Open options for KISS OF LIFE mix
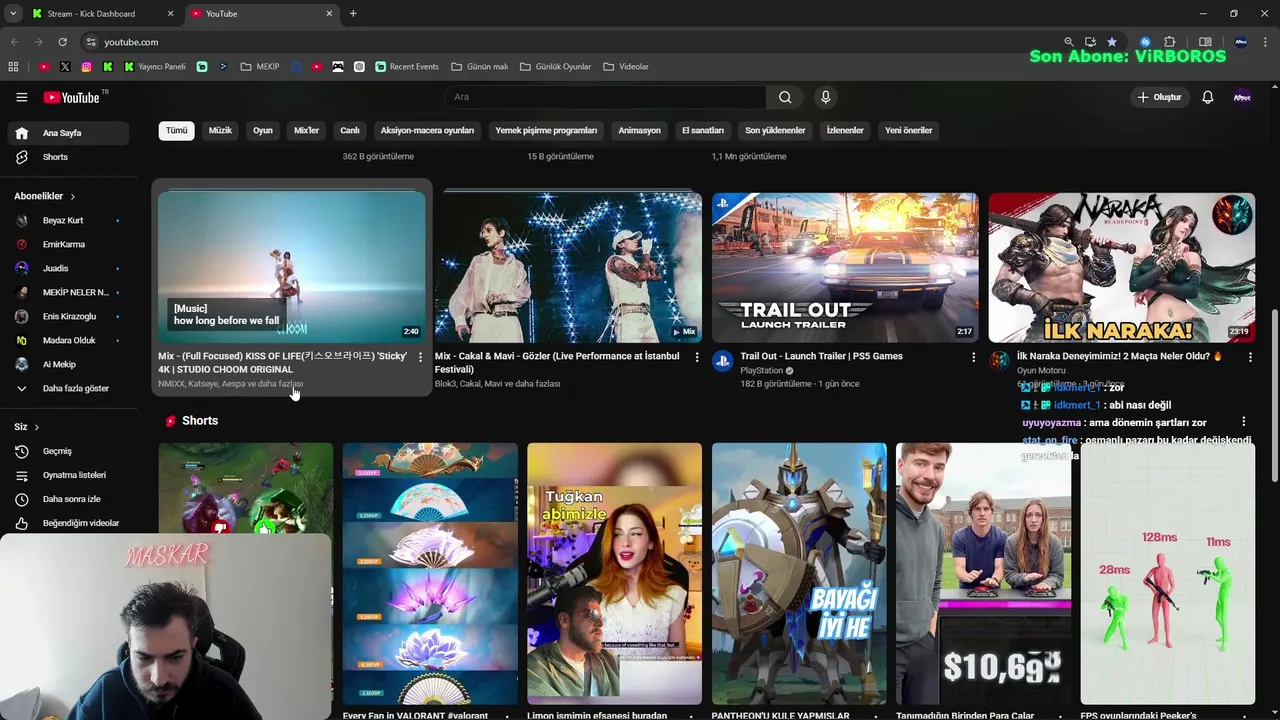Viewport: 1280px width, 720px height. (420, 357)
